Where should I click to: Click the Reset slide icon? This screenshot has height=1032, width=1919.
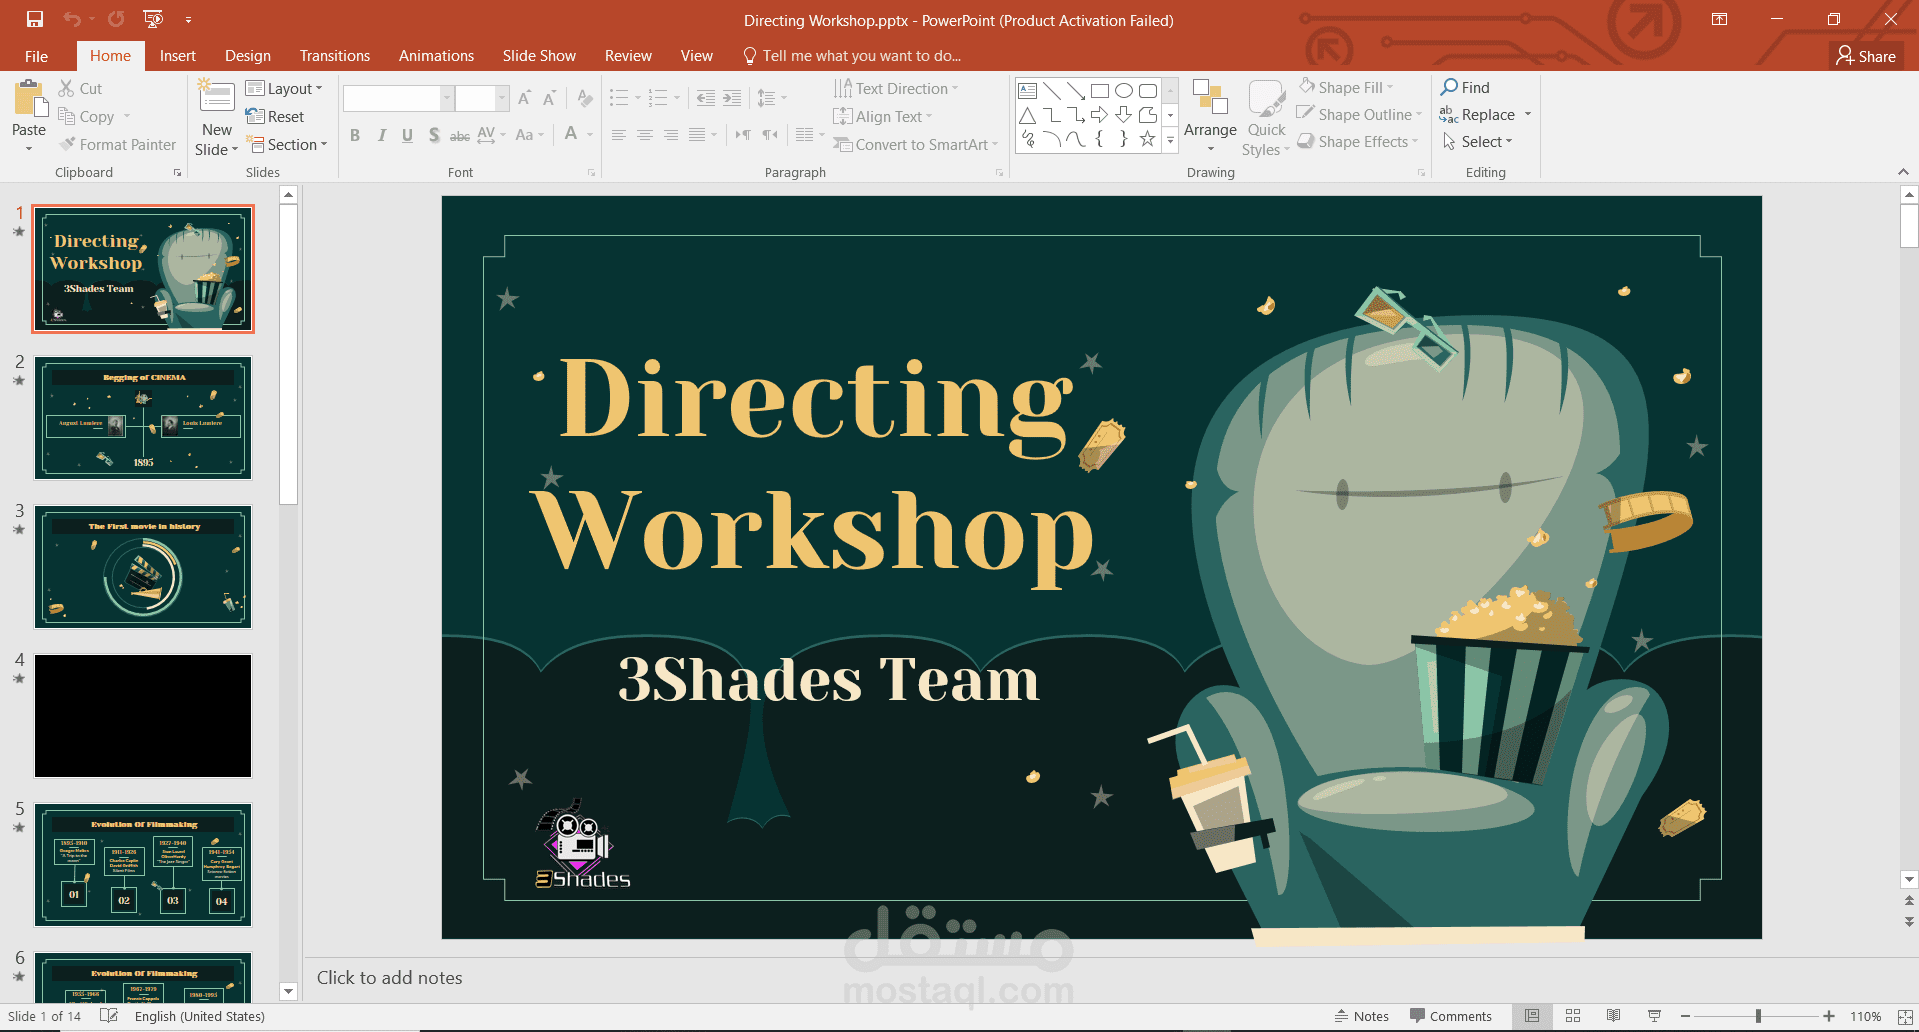pos(255,116)
